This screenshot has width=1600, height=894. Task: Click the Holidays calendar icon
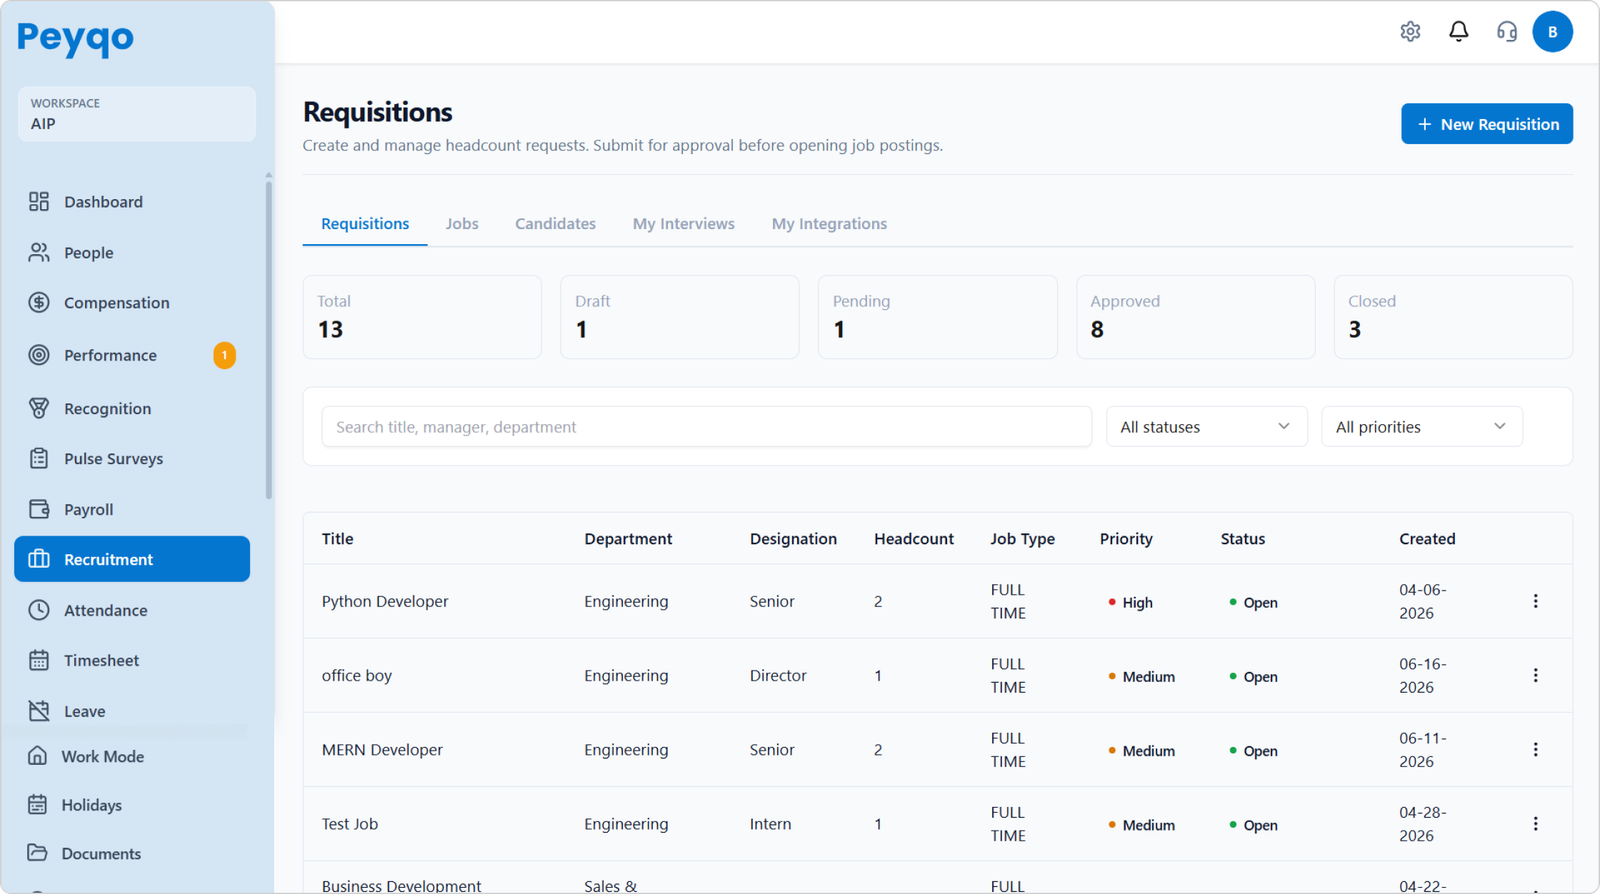37,805
